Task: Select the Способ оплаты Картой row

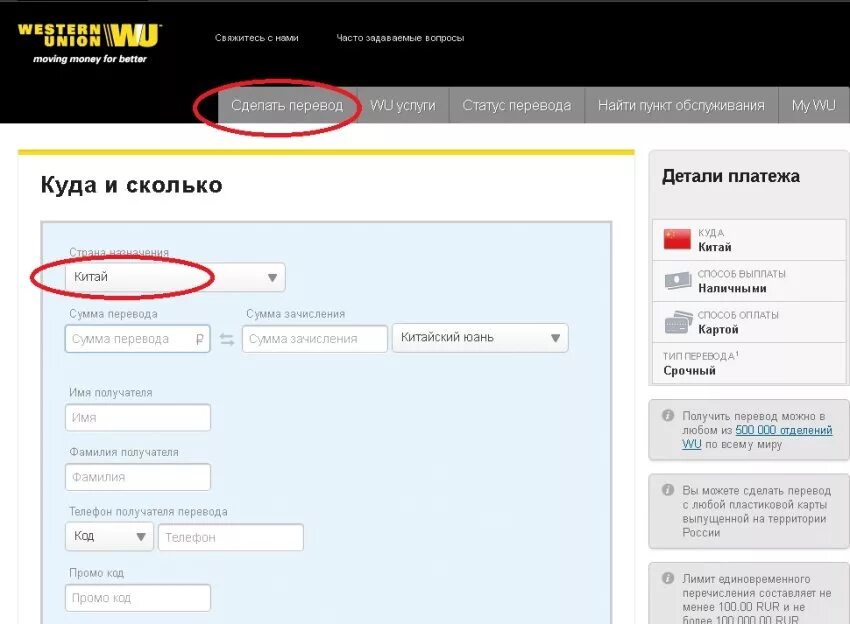Action: 749,322
